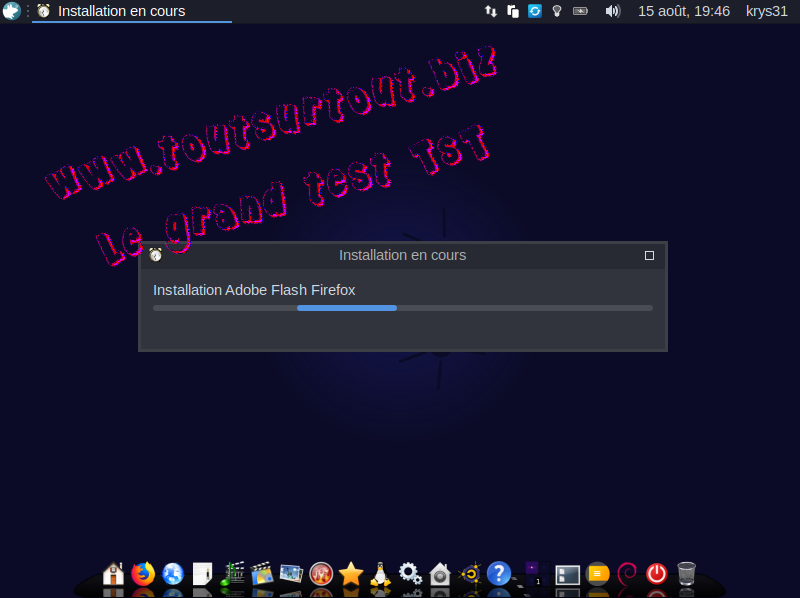Click the light bulb tray icon

[x=557, y=11]
